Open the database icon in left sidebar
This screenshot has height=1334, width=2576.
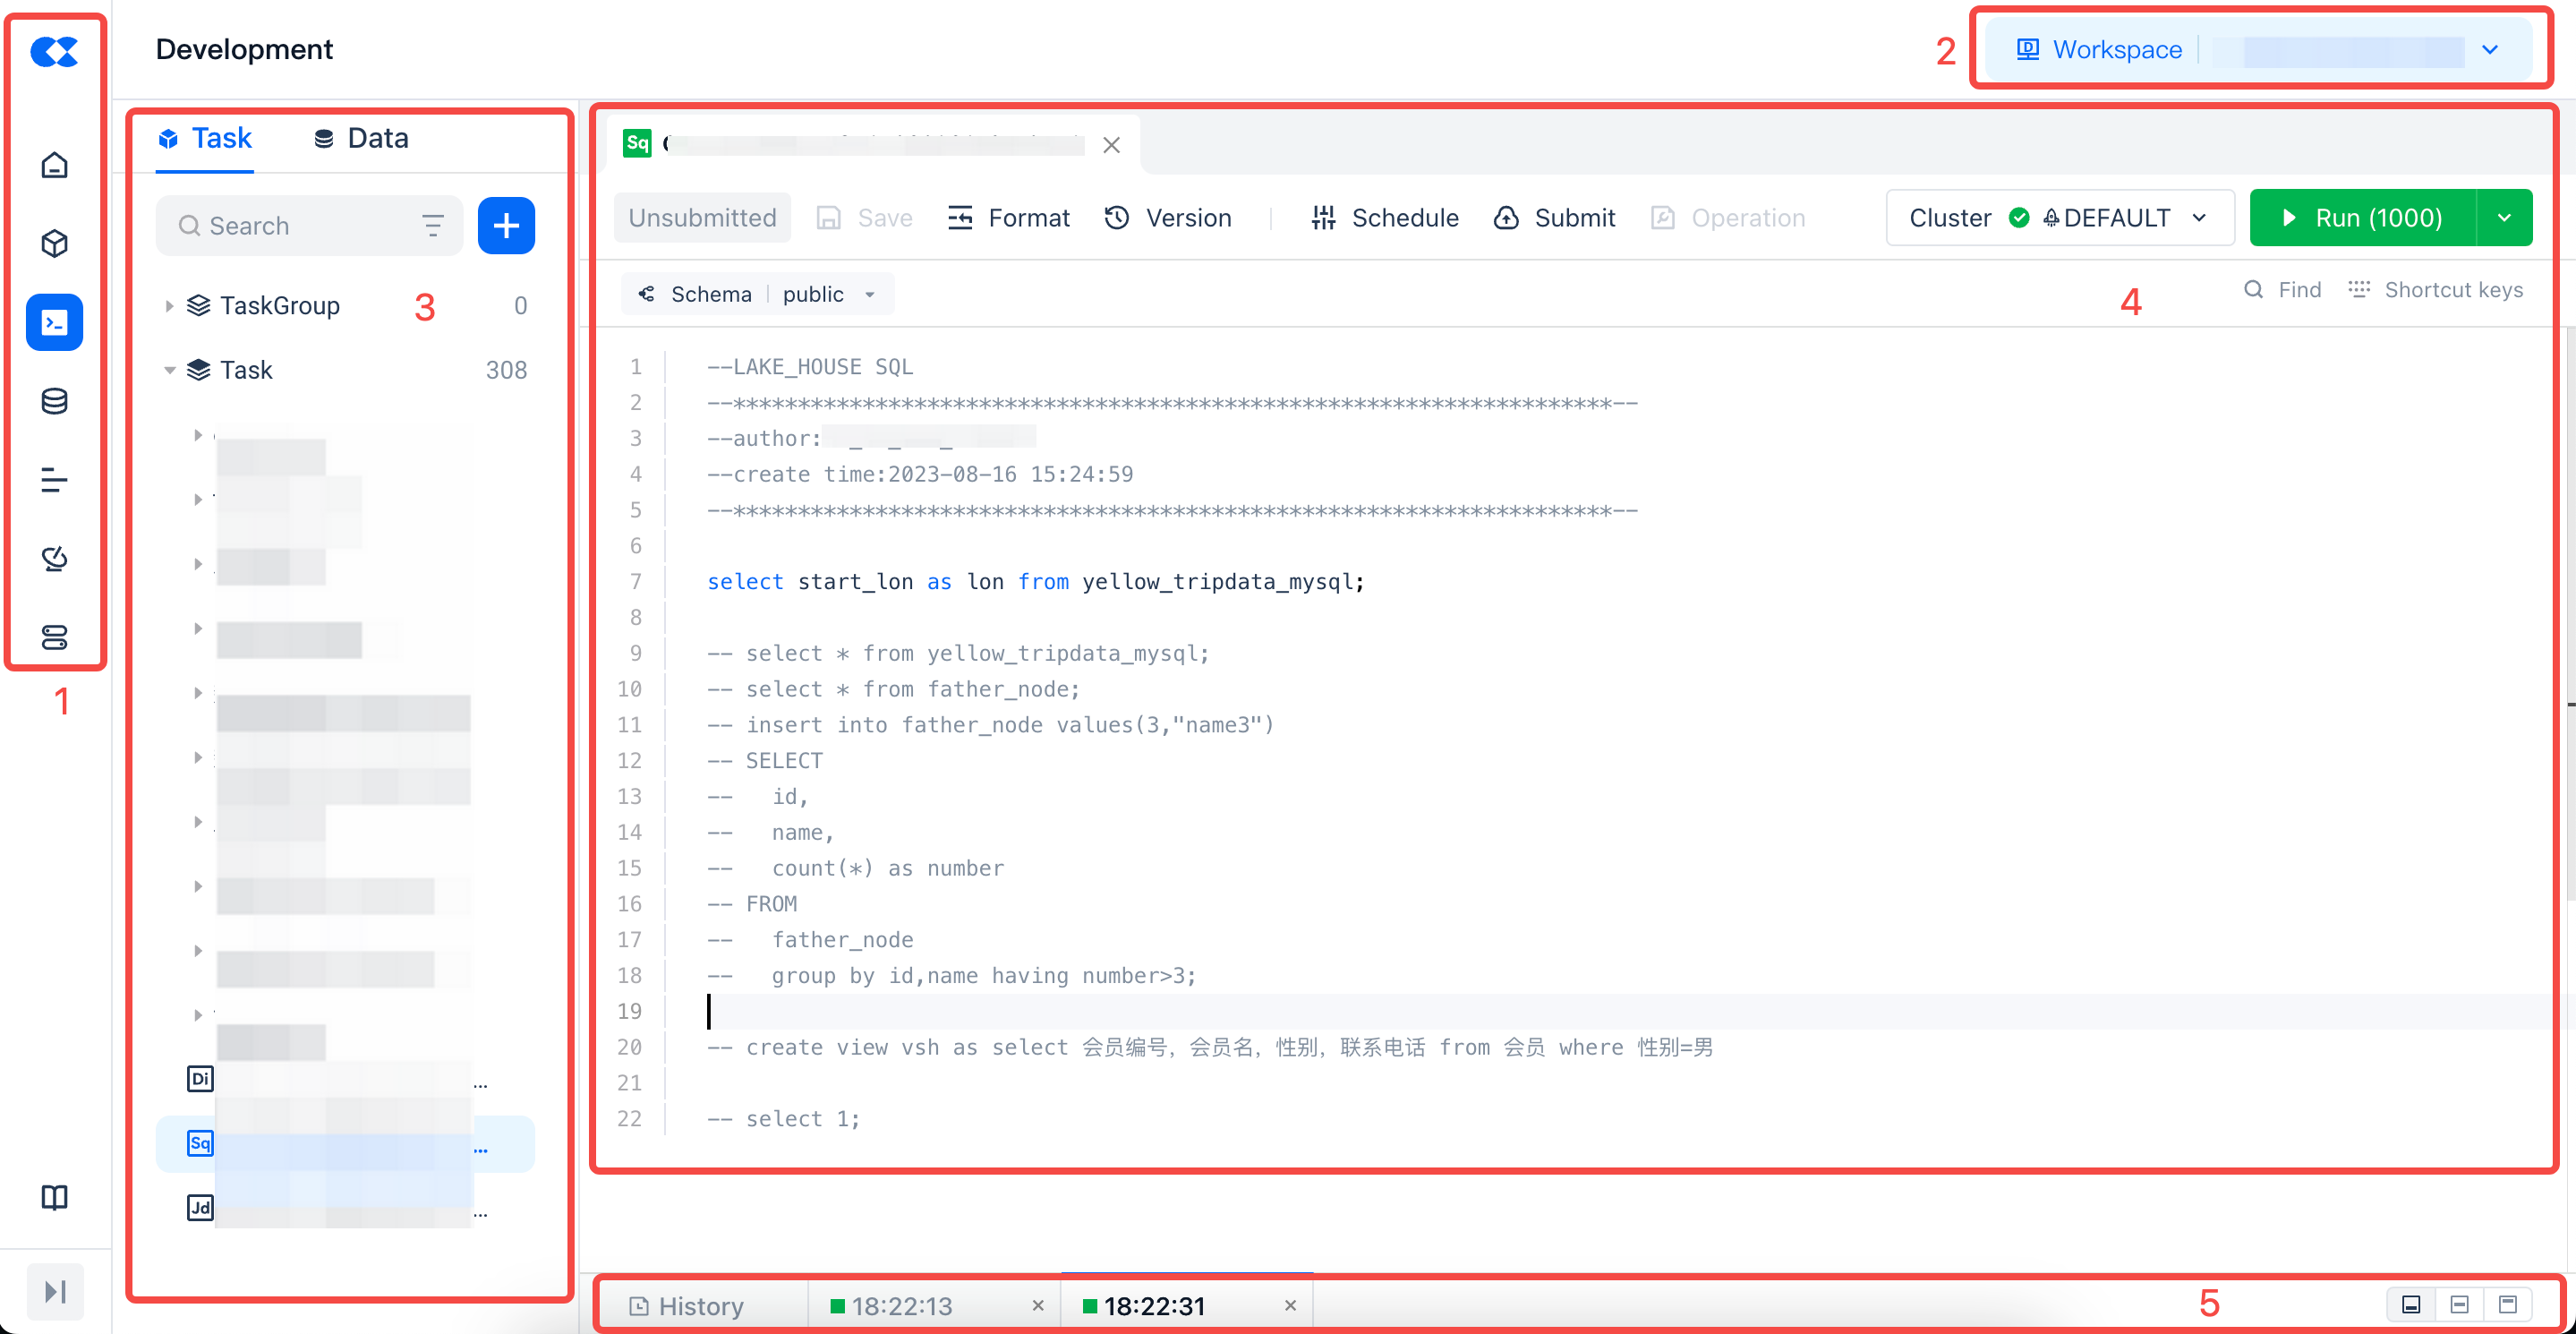54,401
